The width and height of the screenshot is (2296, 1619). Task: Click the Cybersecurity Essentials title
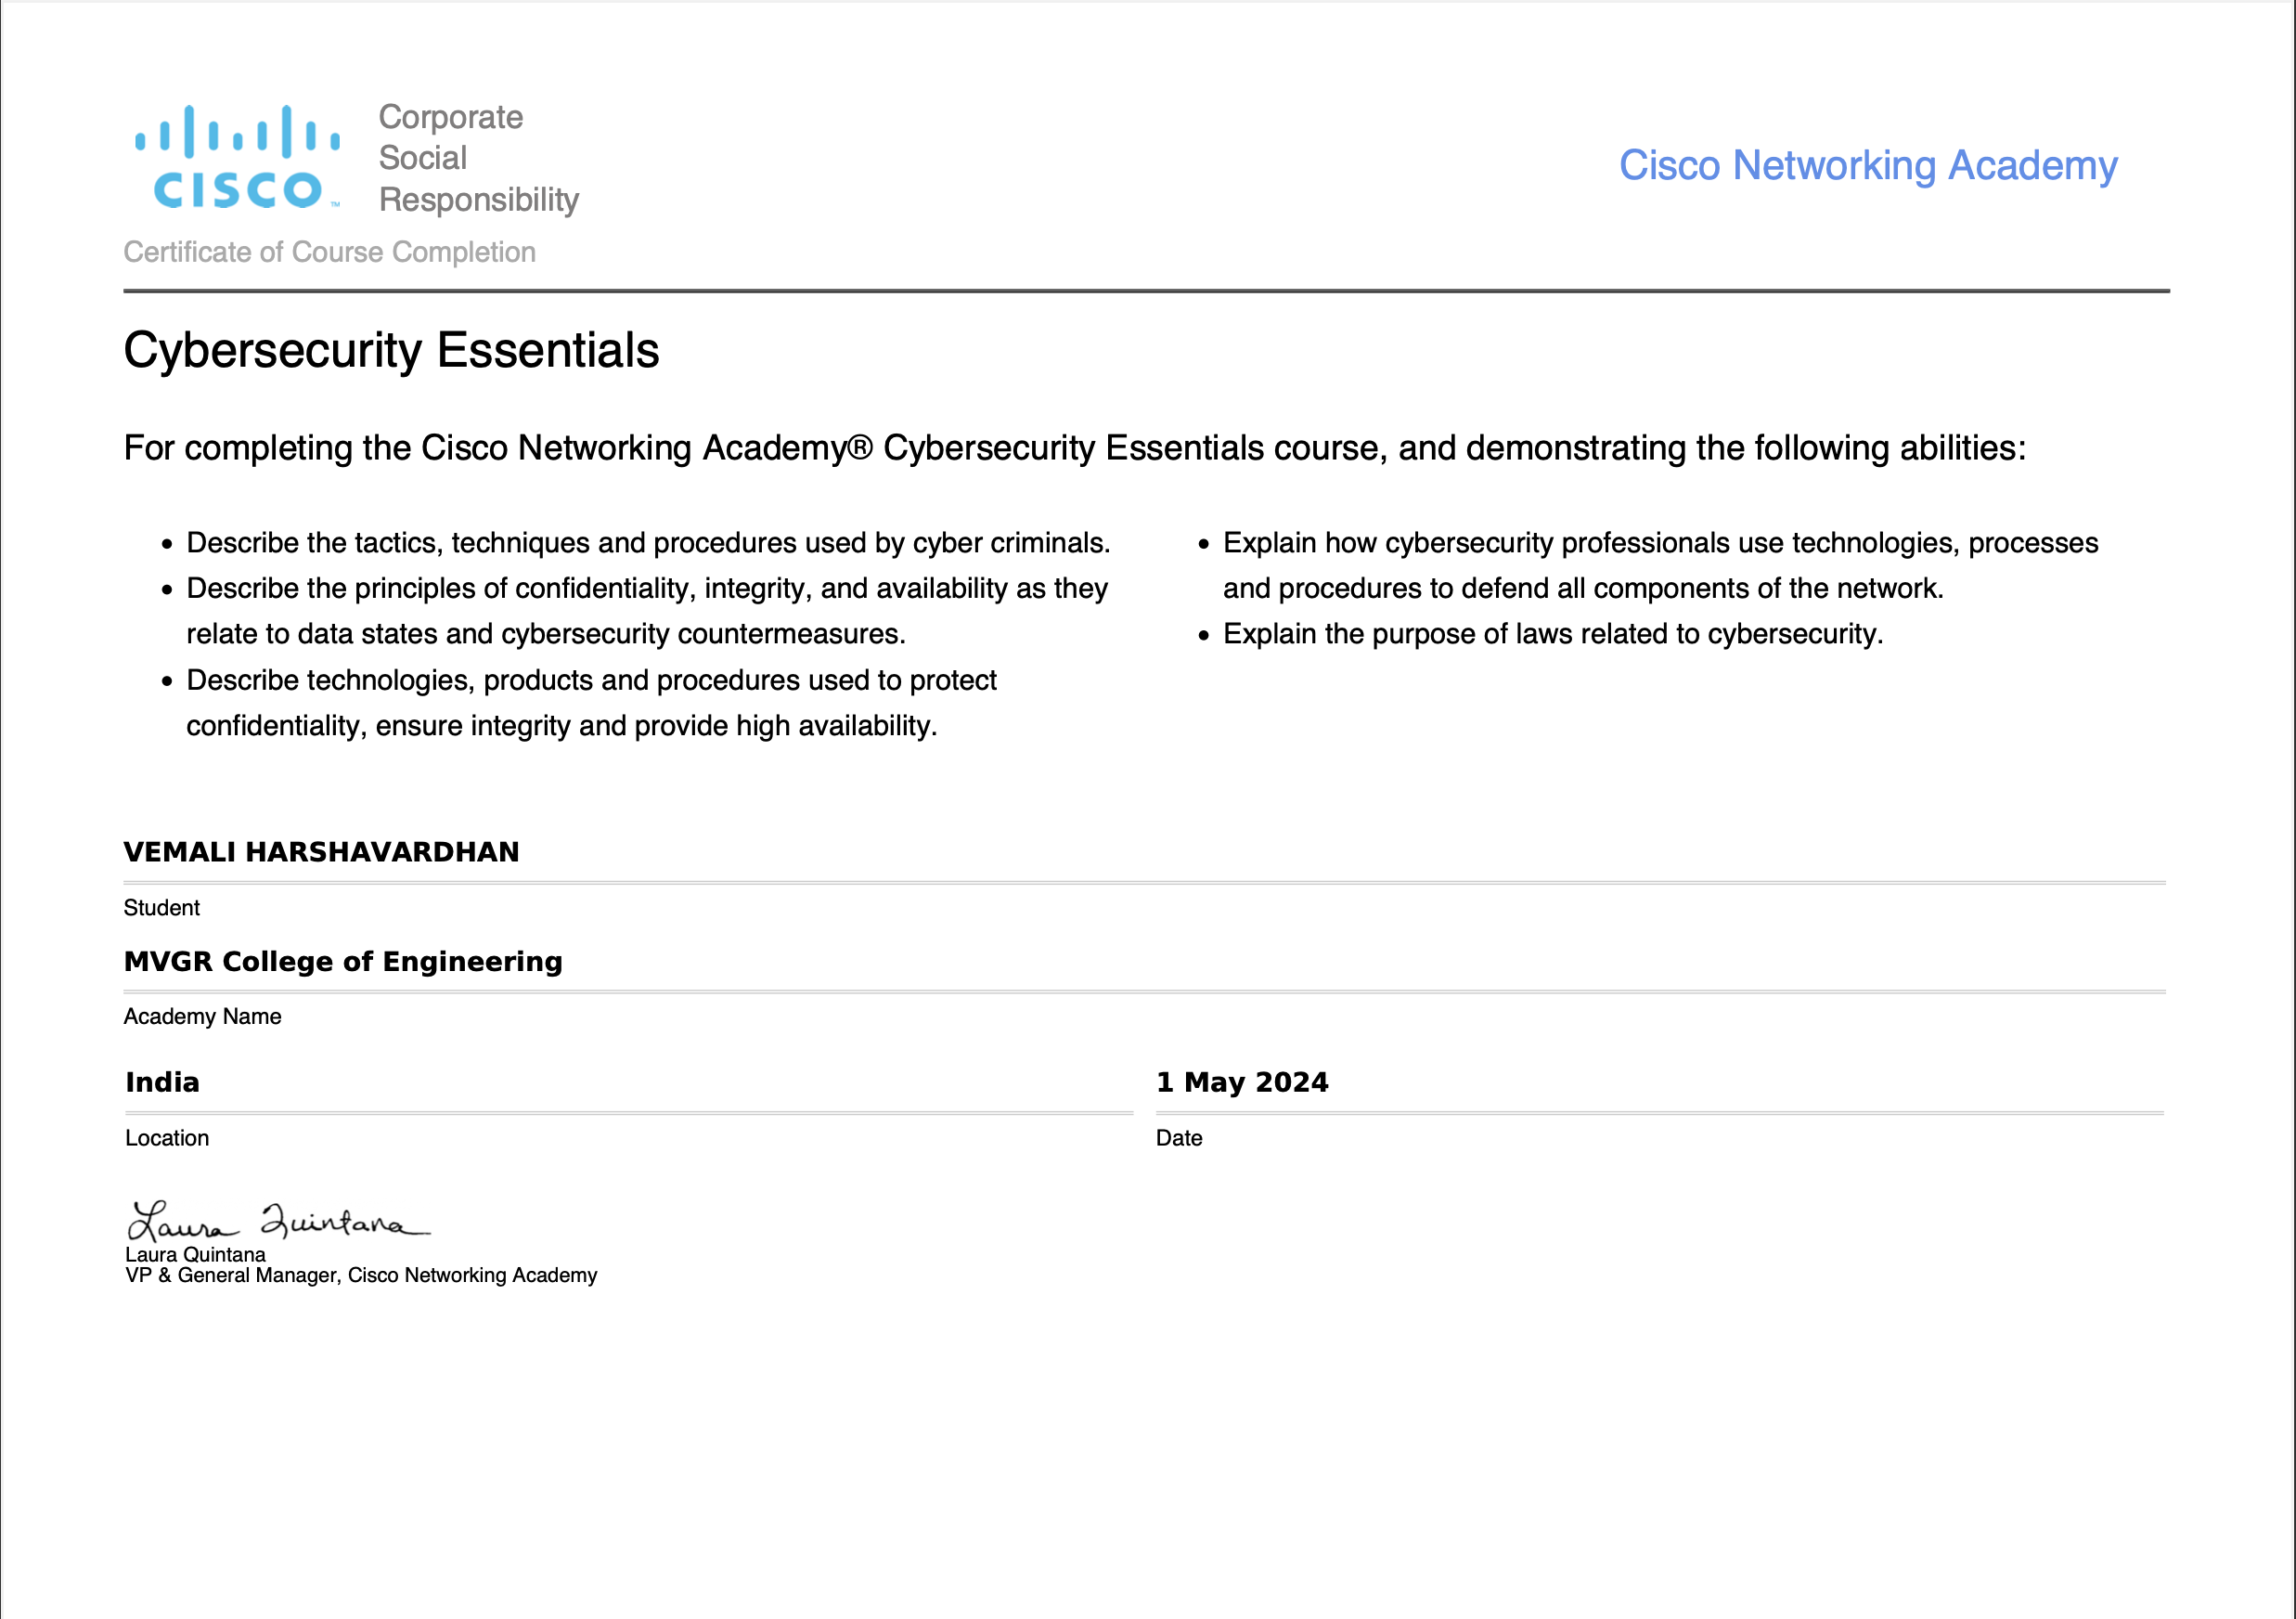click(391, 351)
